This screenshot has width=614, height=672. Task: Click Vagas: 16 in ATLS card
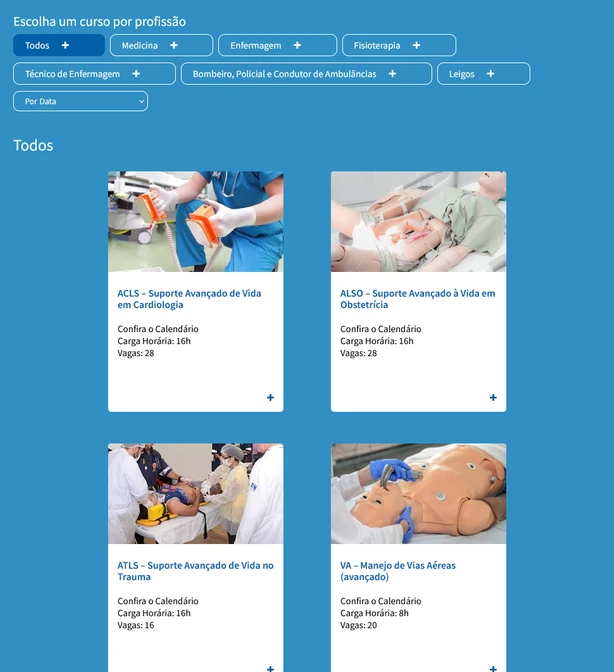tap(136, 625)
